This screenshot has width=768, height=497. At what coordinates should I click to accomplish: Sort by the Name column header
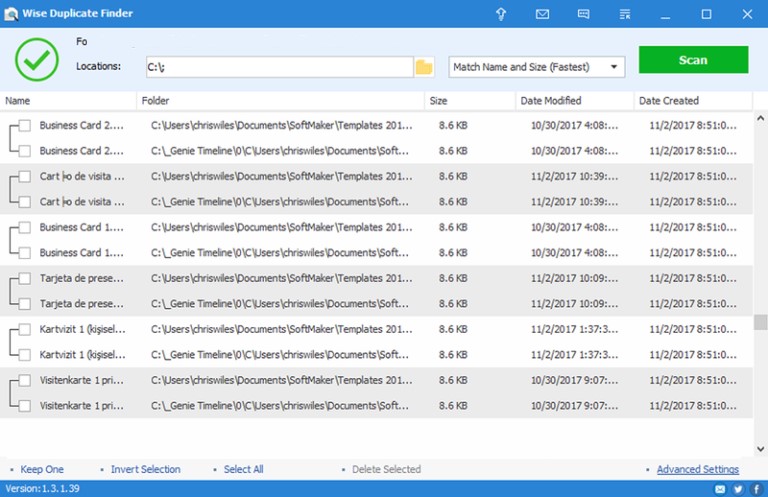(x=68, y=101)
